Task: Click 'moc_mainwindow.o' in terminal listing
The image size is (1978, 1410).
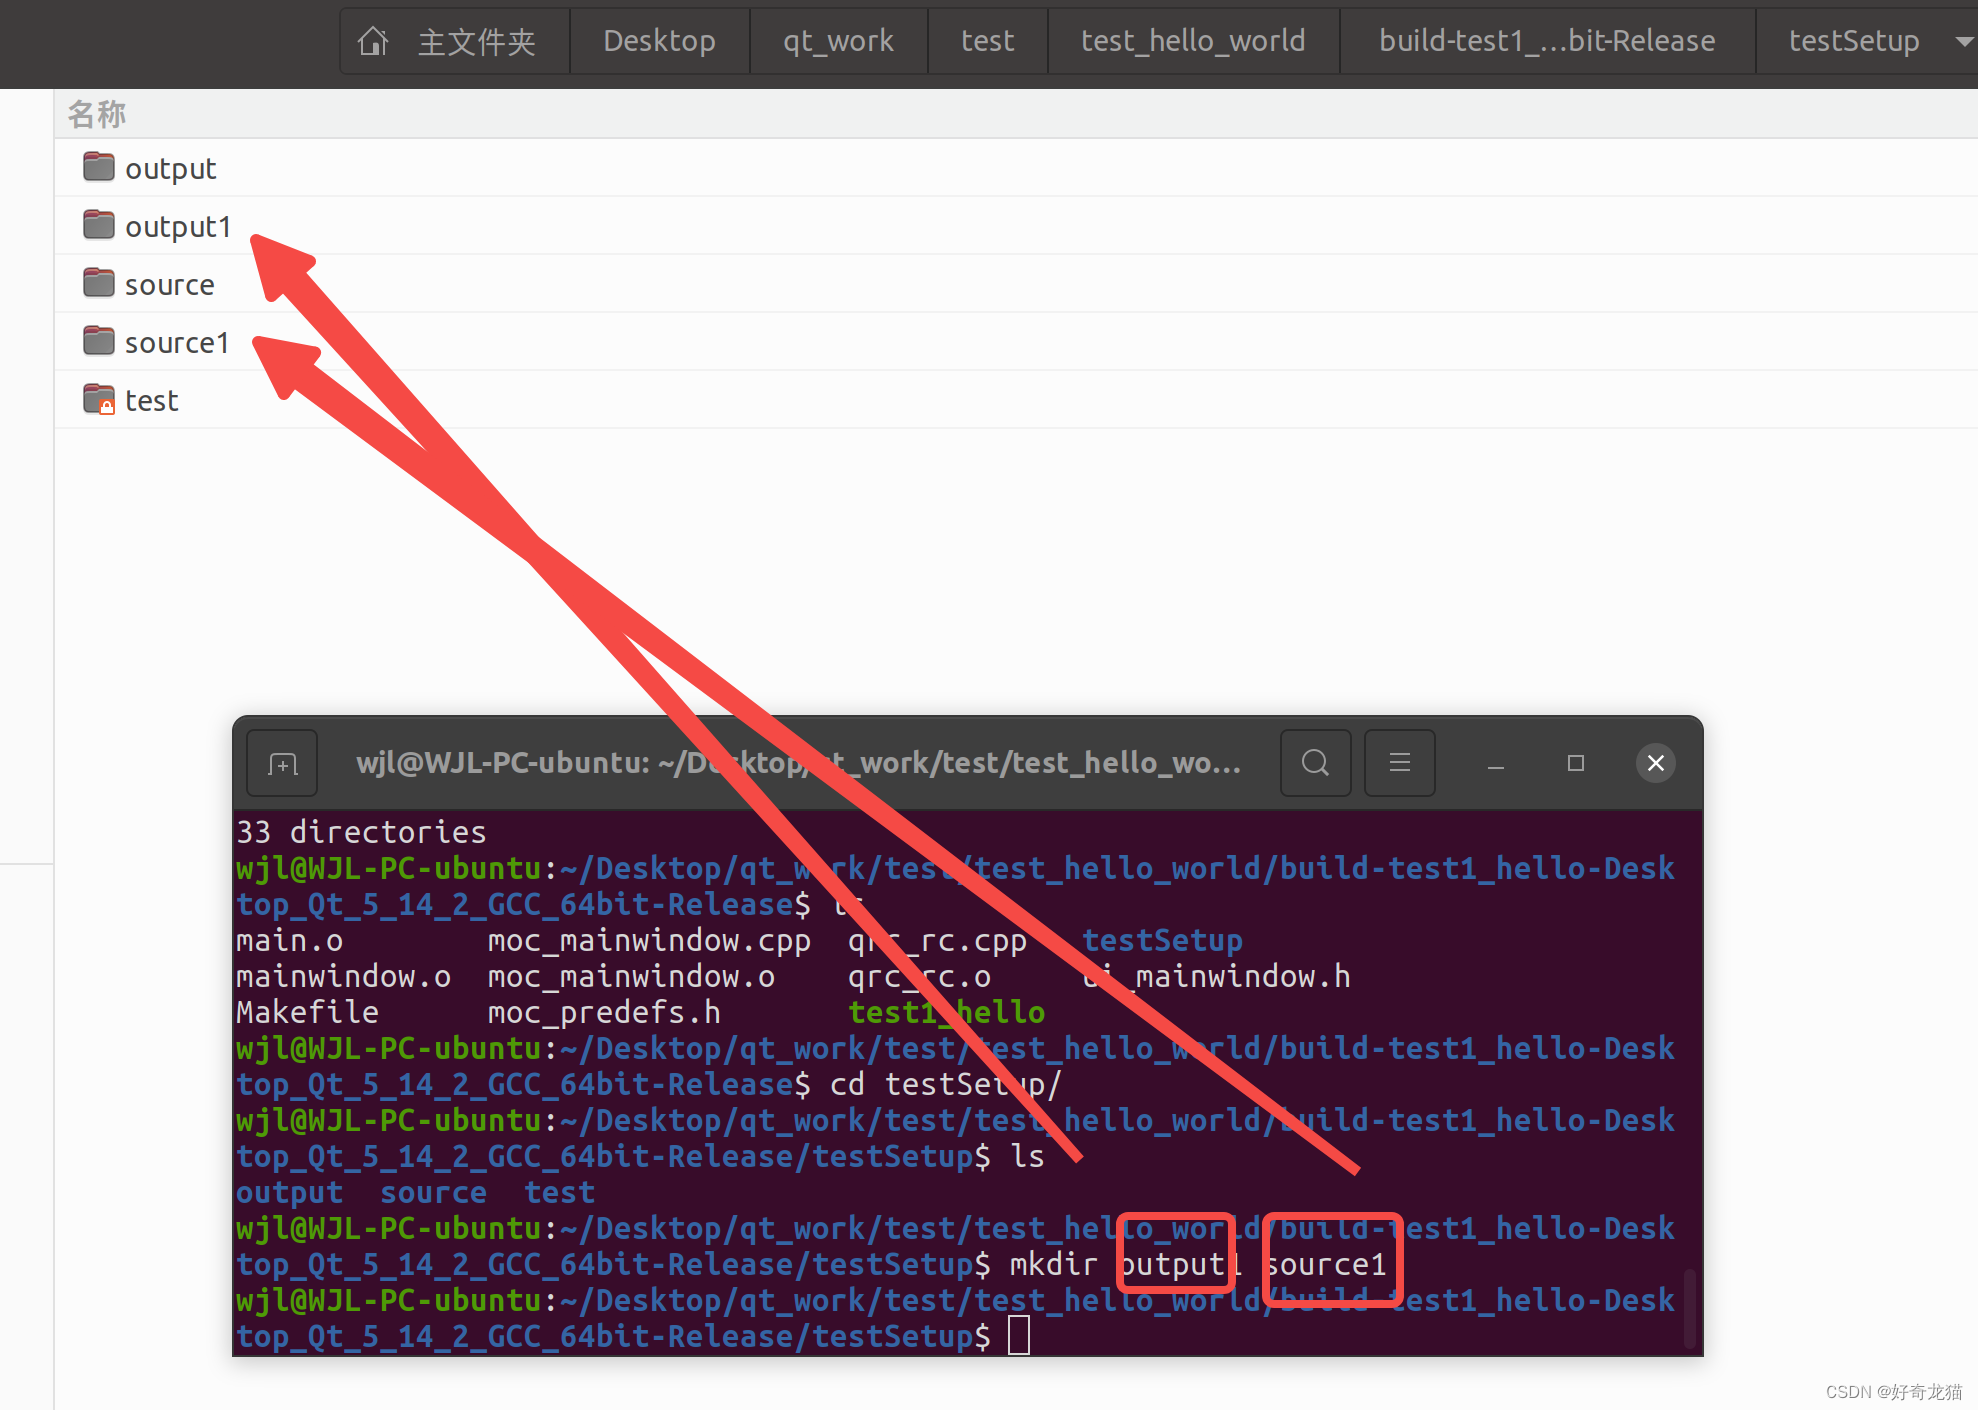Action: (x=631, y=976)
